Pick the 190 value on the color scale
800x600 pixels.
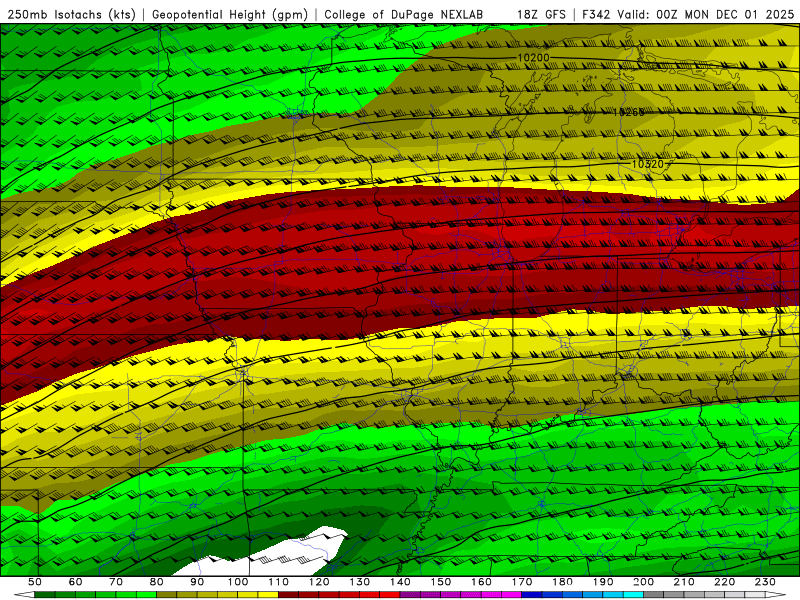(x=603, y=582)
